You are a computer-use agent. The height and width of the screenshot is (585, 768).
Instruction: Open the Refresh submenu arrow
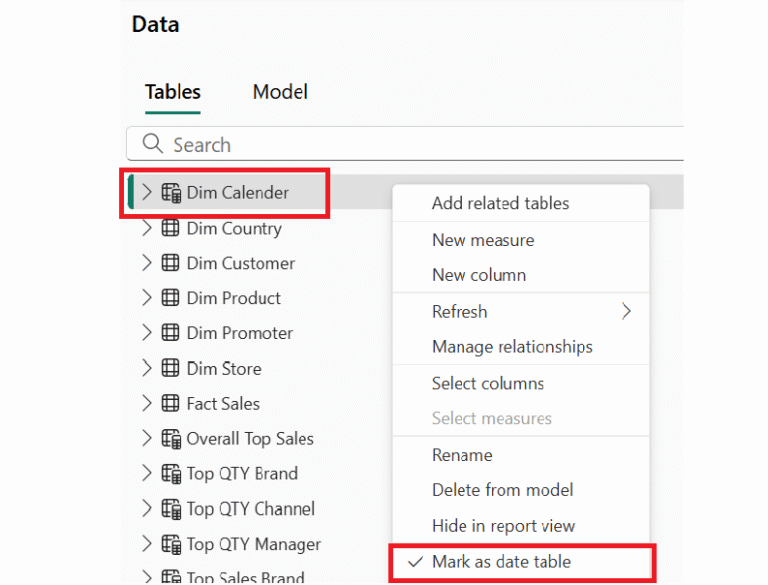[626, 311]
